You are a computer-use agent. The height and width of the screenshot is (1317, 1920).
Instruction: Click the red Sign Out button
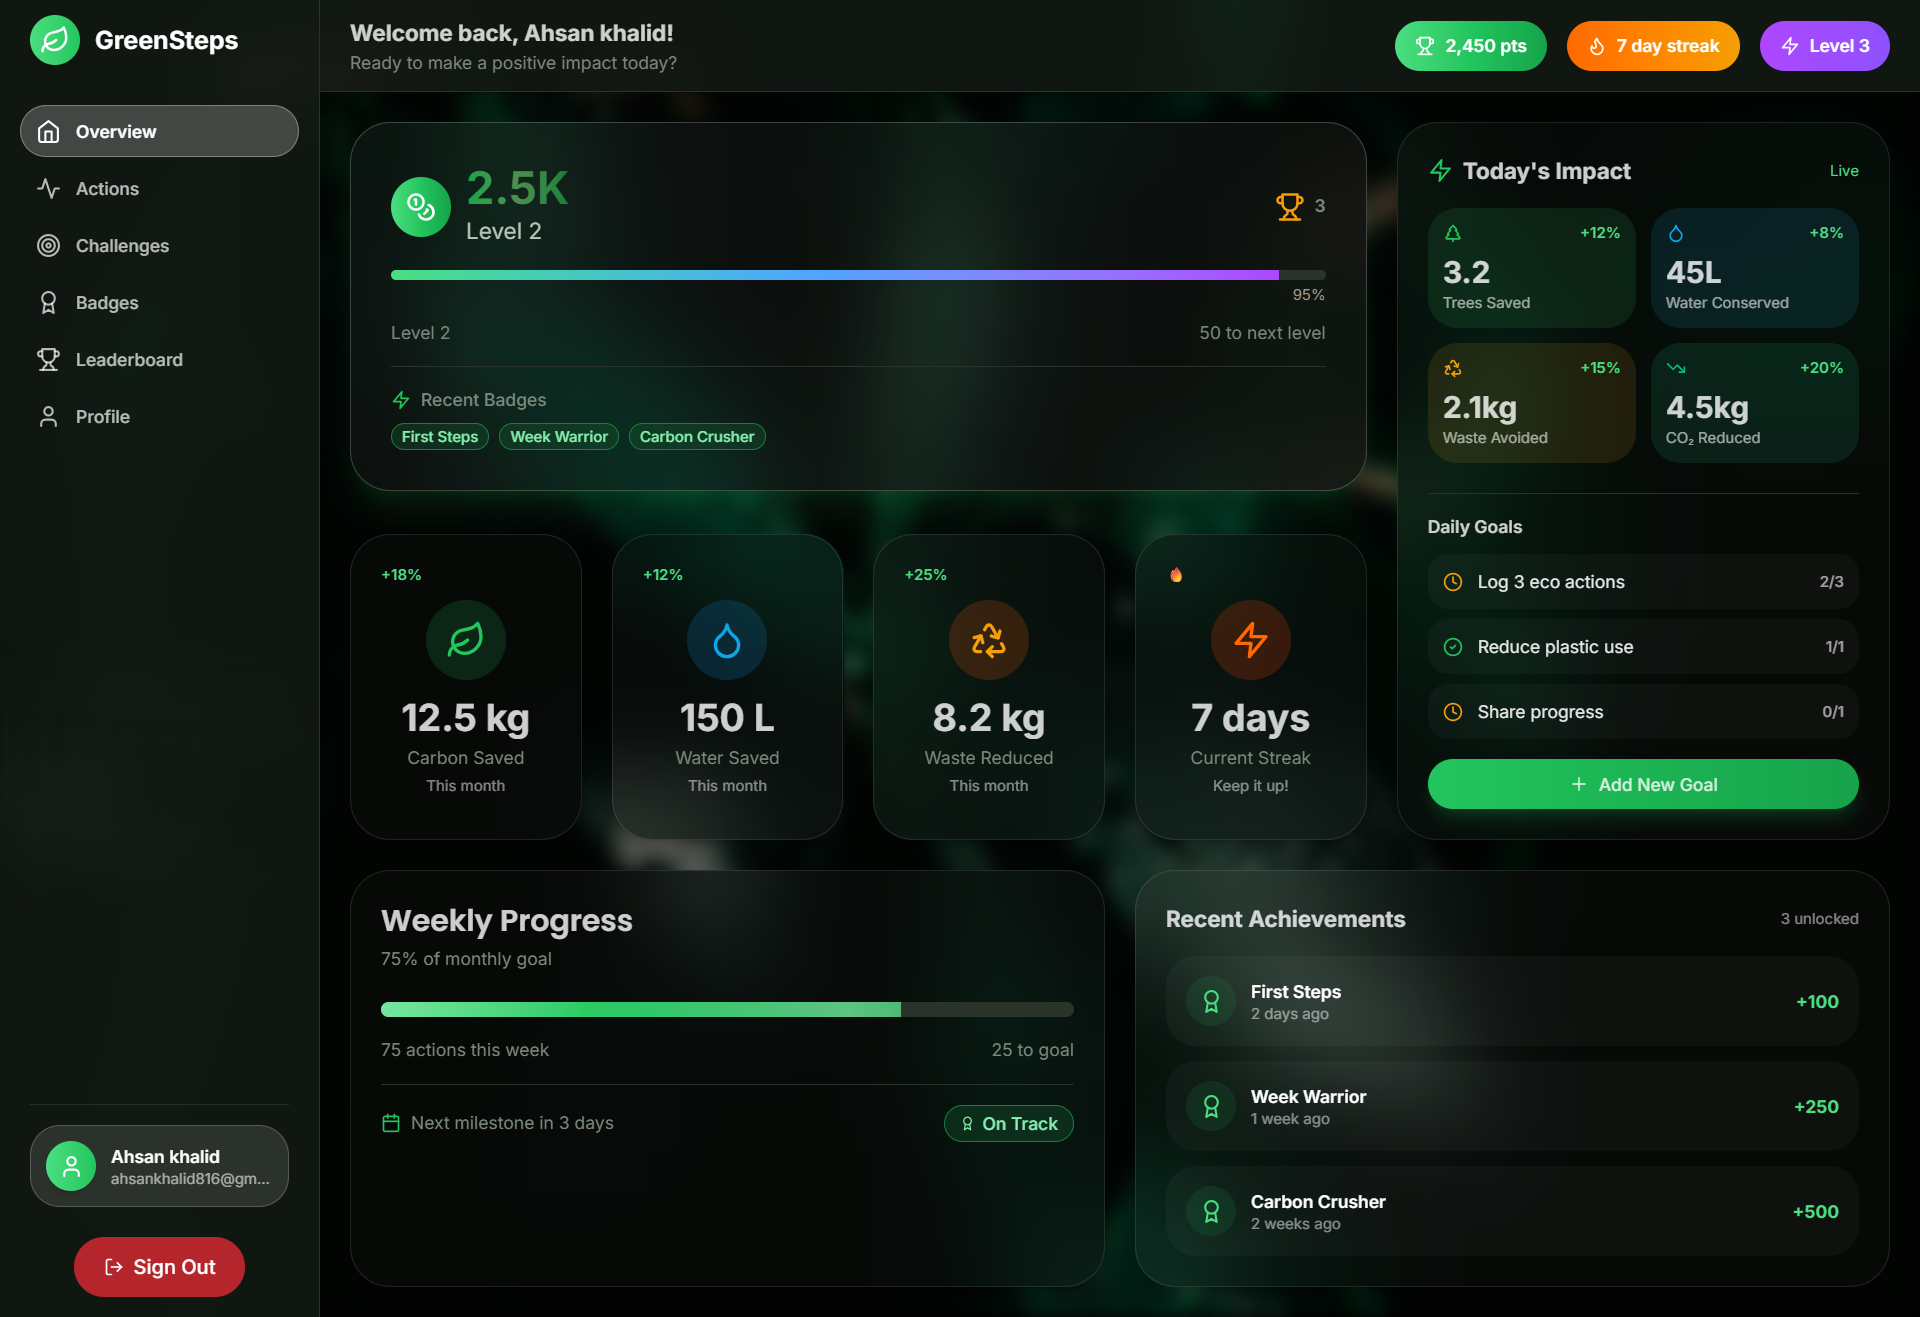coord(159,1267)
